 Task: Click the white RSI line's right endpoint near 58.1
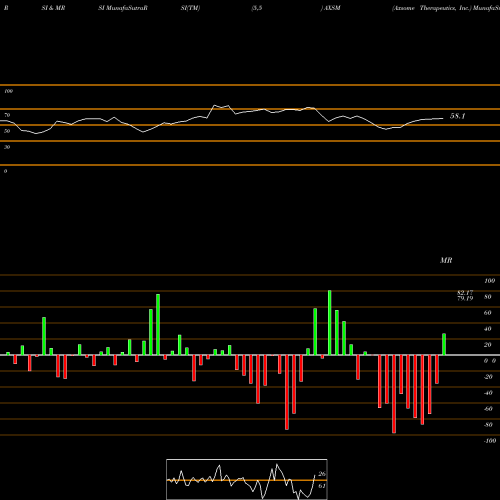tap(443, 118)
